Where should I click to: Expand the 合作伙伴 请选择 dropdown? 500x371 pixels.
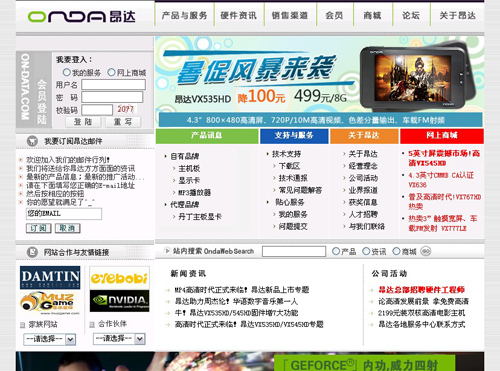coord(119,339)
